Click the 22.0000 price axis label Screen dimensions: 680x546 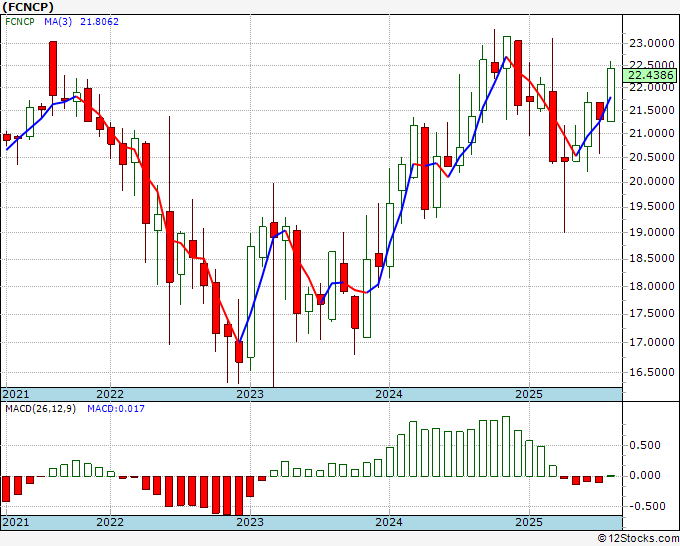tap(652, 88)
